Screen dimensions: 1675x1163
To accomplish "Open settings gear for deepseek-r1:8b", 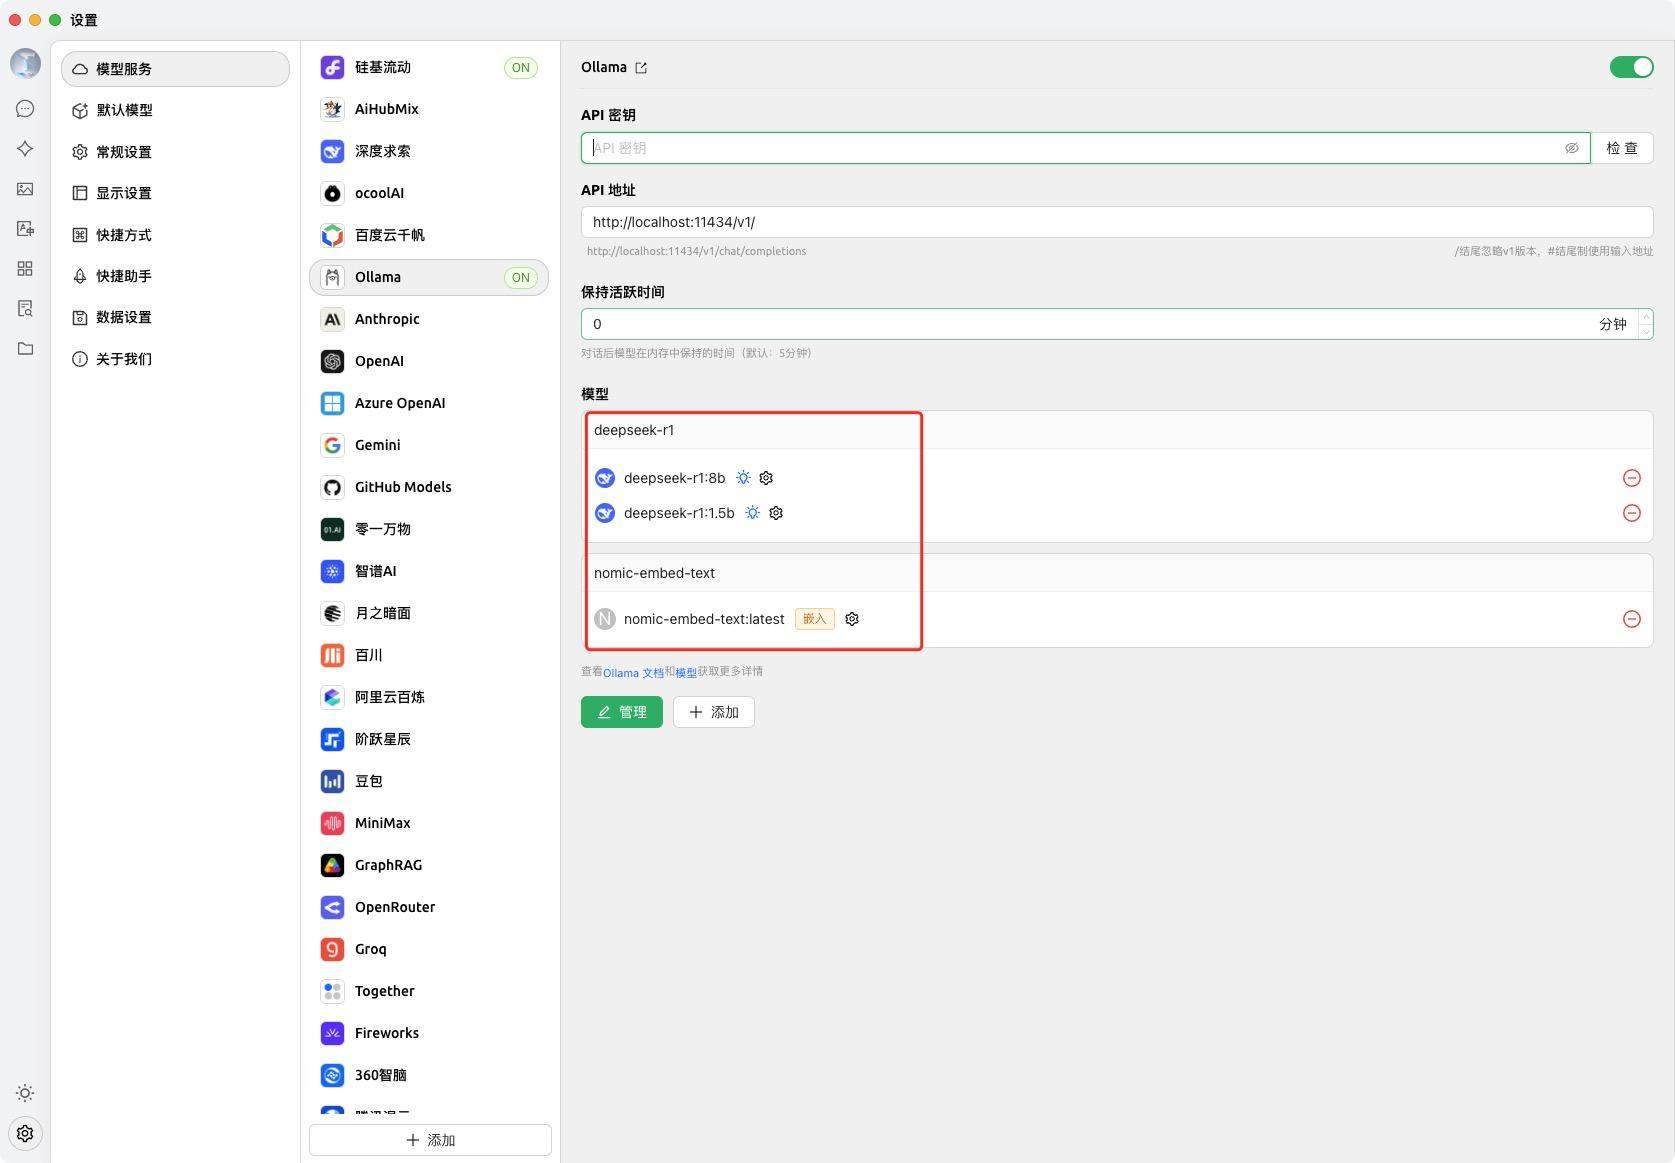I will [766, 478].
